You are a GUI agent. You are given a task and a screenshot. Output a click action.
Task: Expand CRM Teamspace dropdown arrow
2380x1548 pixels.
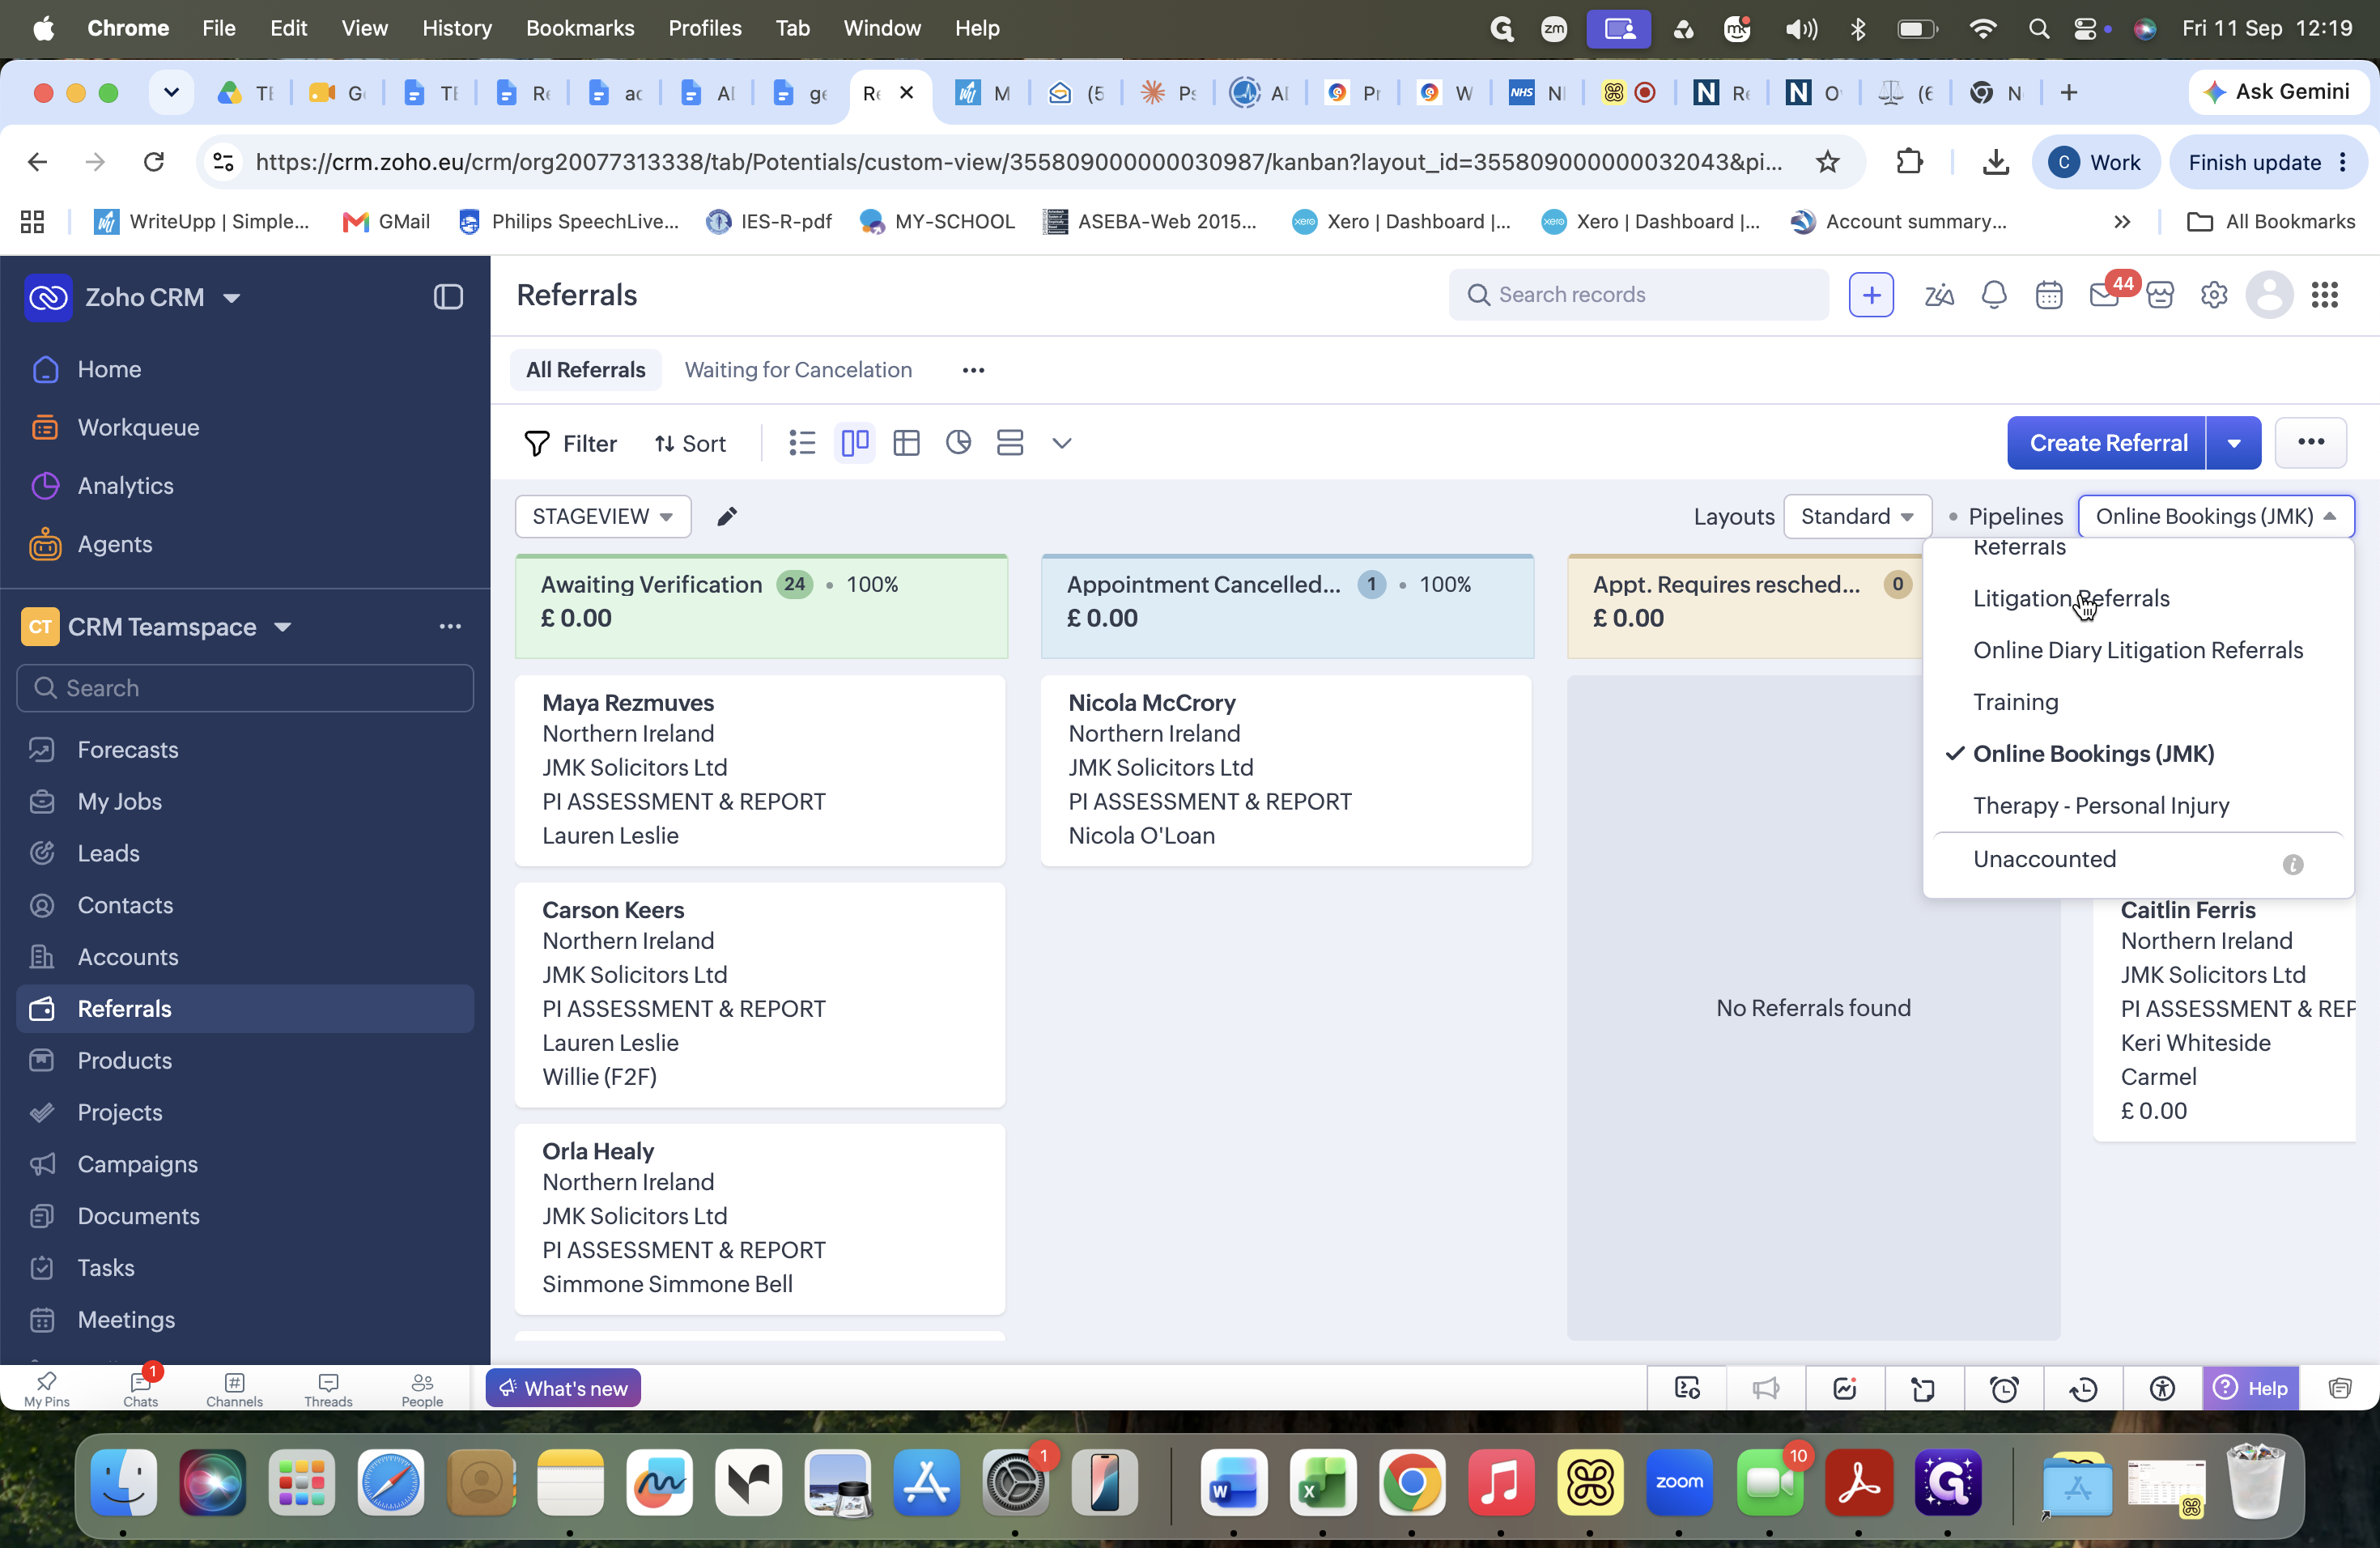[x=283, y=627]
